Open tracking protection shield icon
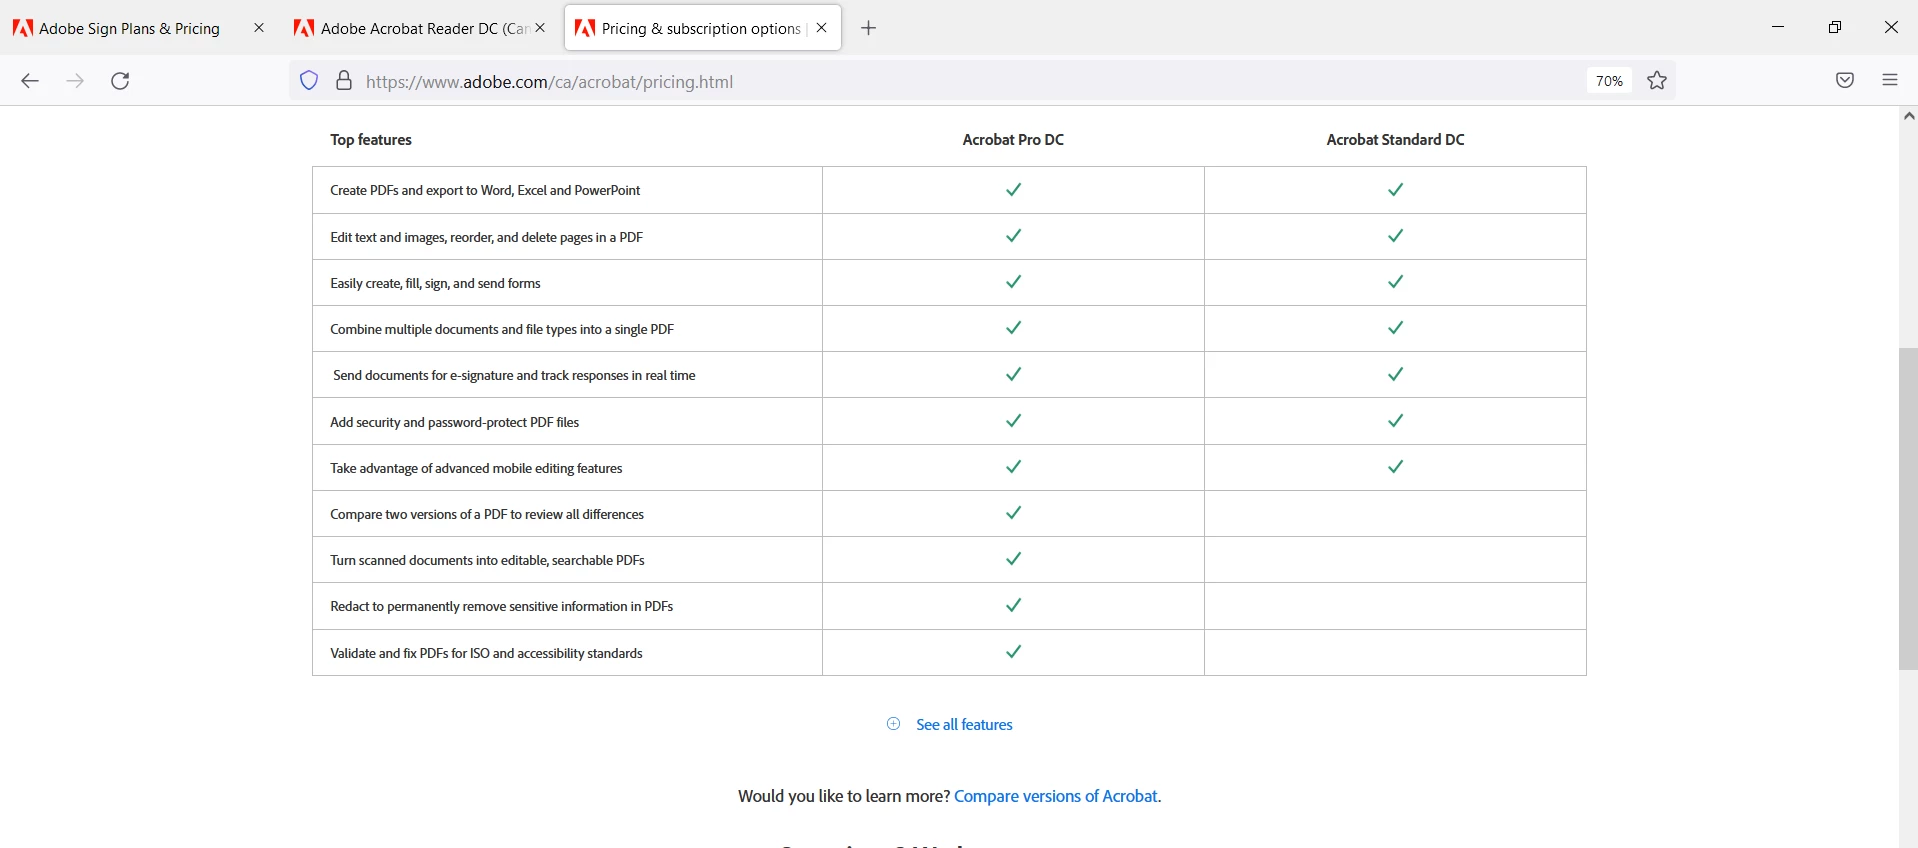This screenshot has height=848, width=1918. [309, 81]
